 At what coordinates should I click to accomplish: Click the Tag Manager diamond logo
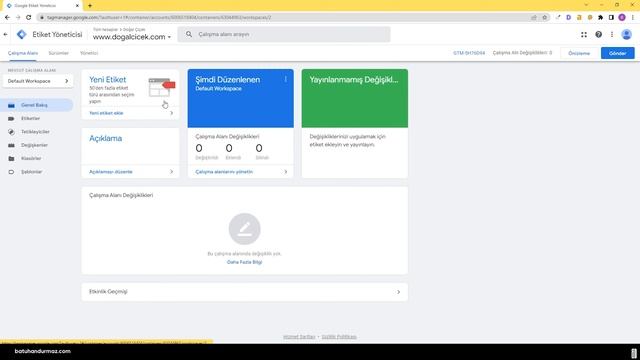22,35
